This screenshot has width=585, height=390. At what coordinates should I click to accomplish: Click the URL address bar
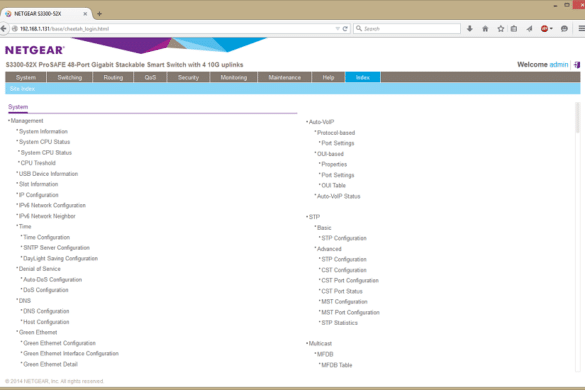point(175,29)
